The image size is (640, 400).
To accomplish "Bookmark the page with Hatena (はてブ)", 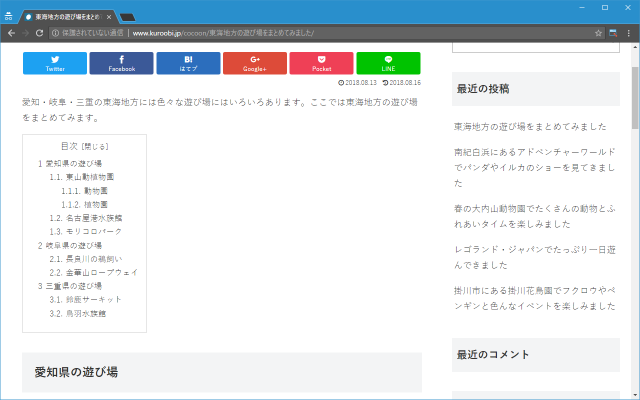I will (188, 64).
